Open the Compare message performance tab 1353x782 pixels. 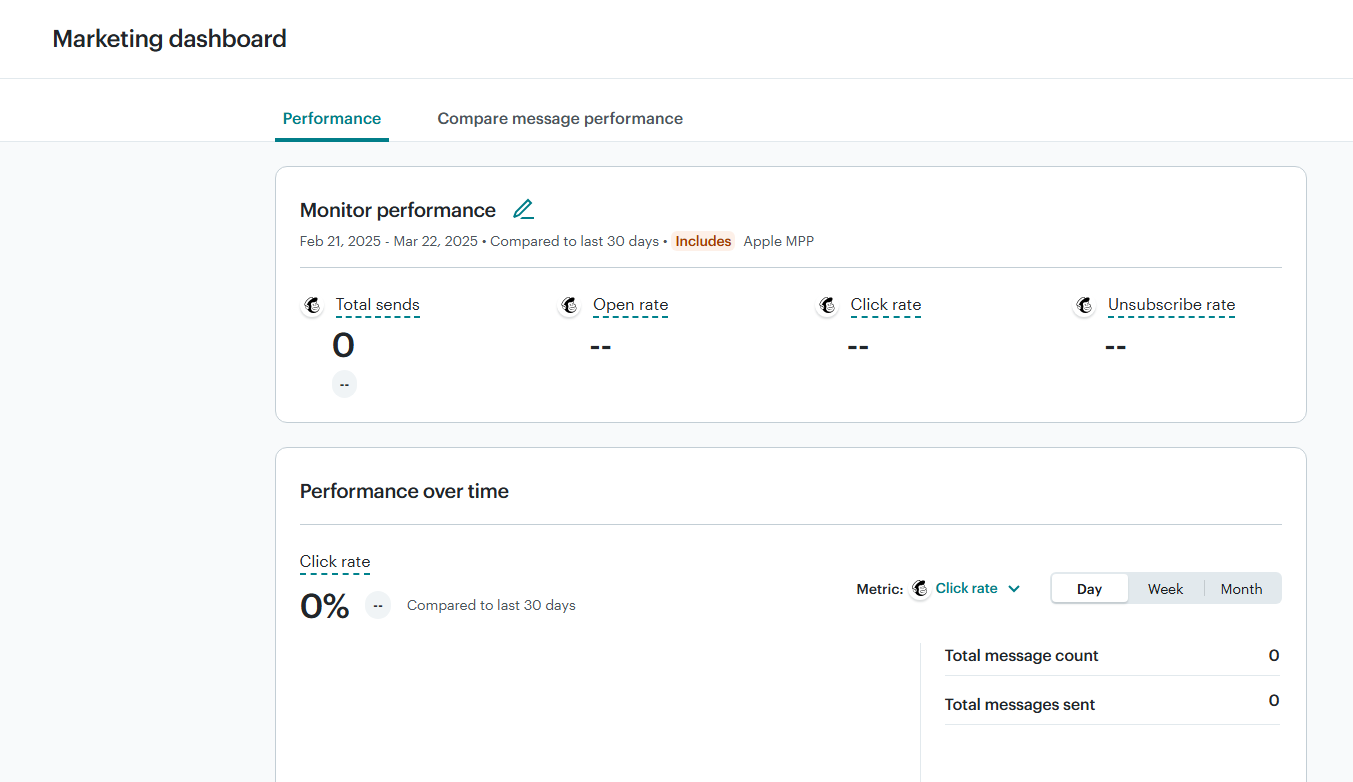[560, 118]
